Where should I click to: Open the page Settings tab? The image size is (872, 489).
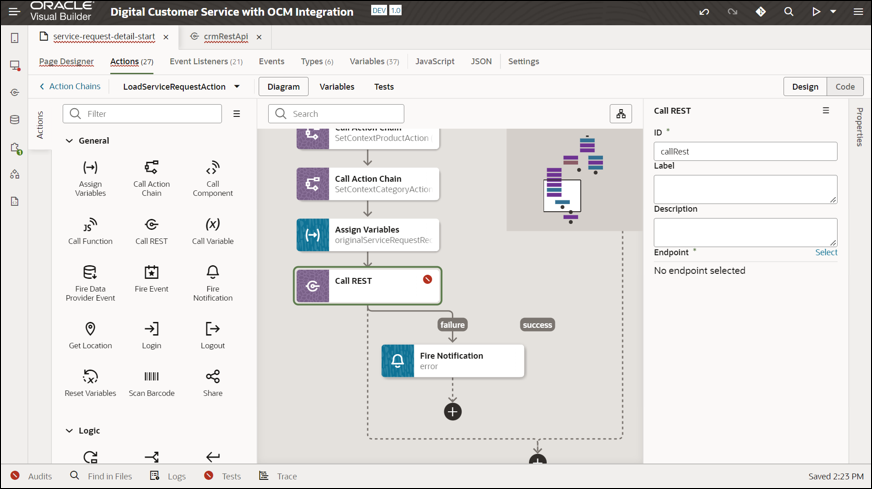pyautogui.click(x=523, y=61)
